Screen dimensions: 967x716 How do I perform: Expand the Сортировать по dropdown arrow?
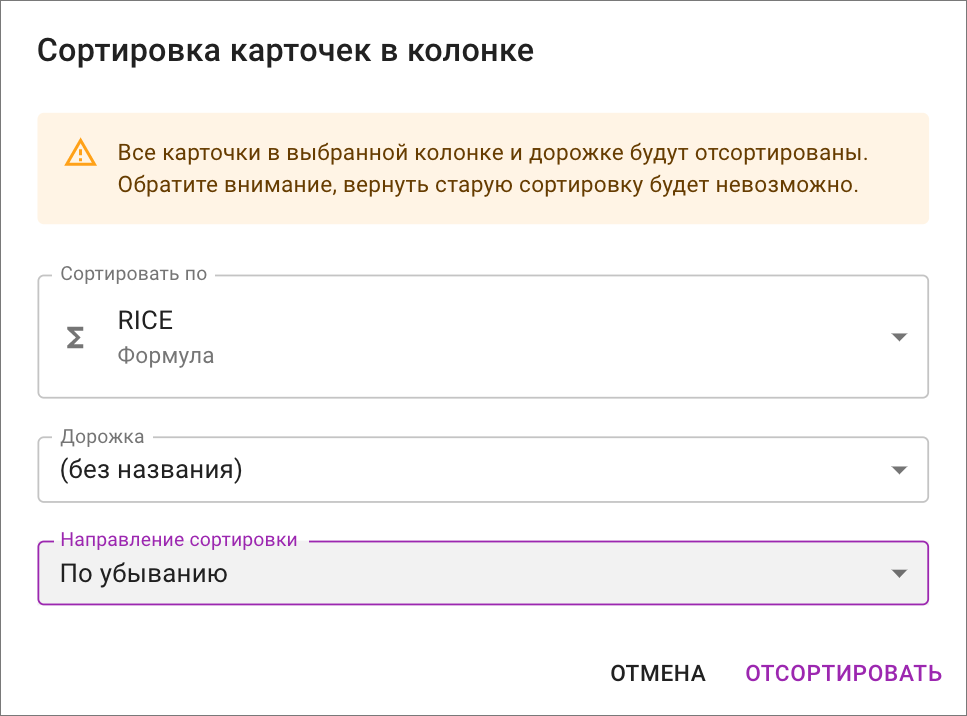[x=899, y=337]
